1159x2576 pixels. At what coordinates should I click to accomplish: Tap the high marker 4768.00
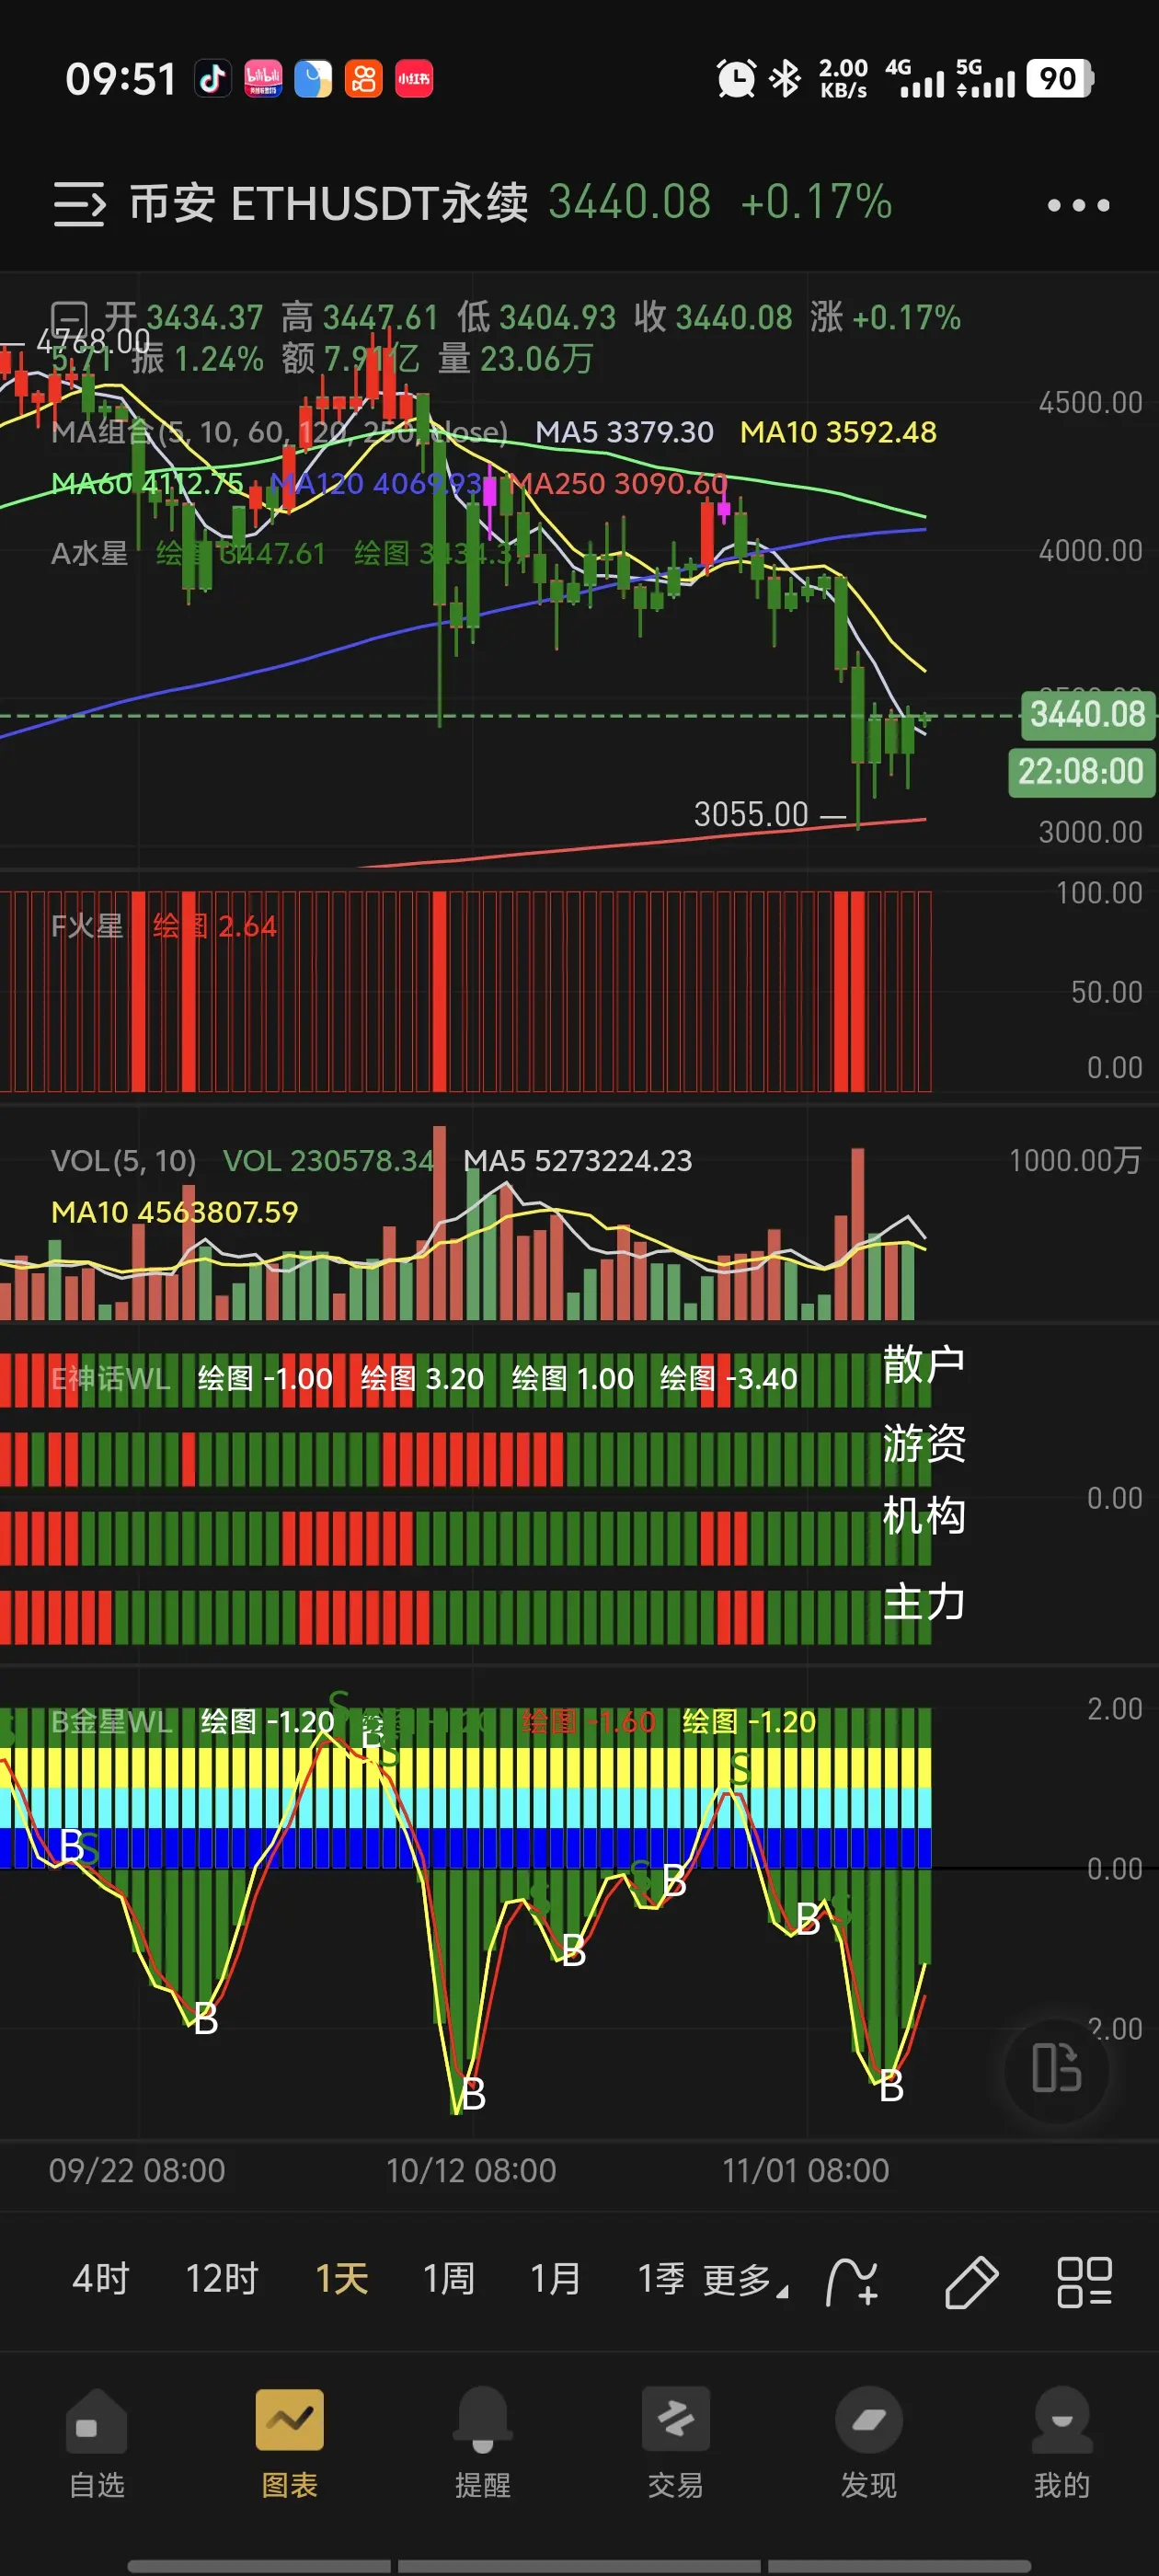tap(93, 342)
